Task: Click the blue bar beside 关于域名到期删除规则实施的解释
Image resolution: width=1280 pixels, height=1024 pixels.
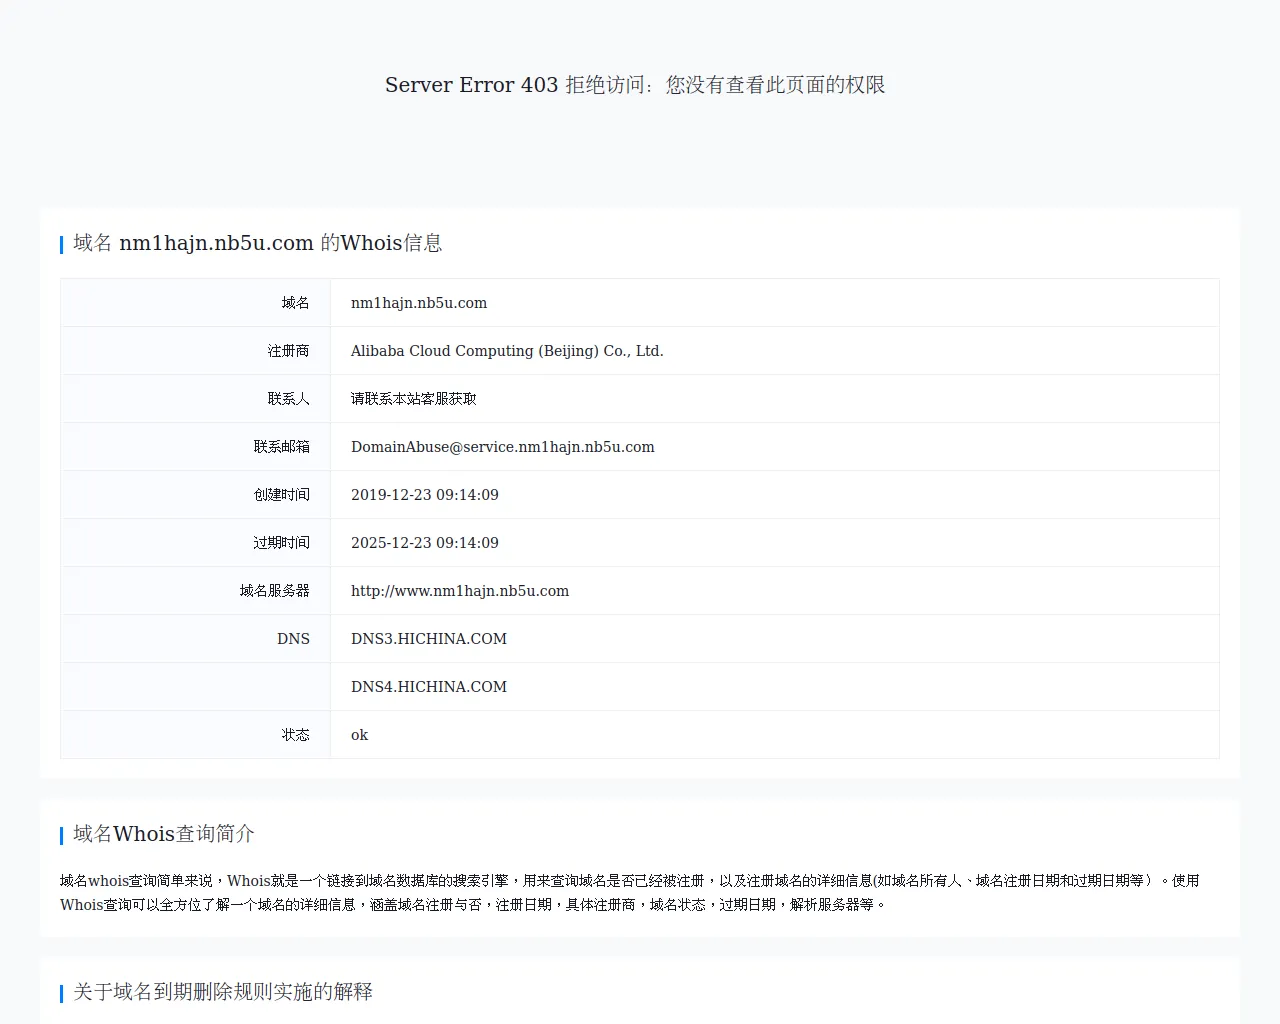Action: 61,992
